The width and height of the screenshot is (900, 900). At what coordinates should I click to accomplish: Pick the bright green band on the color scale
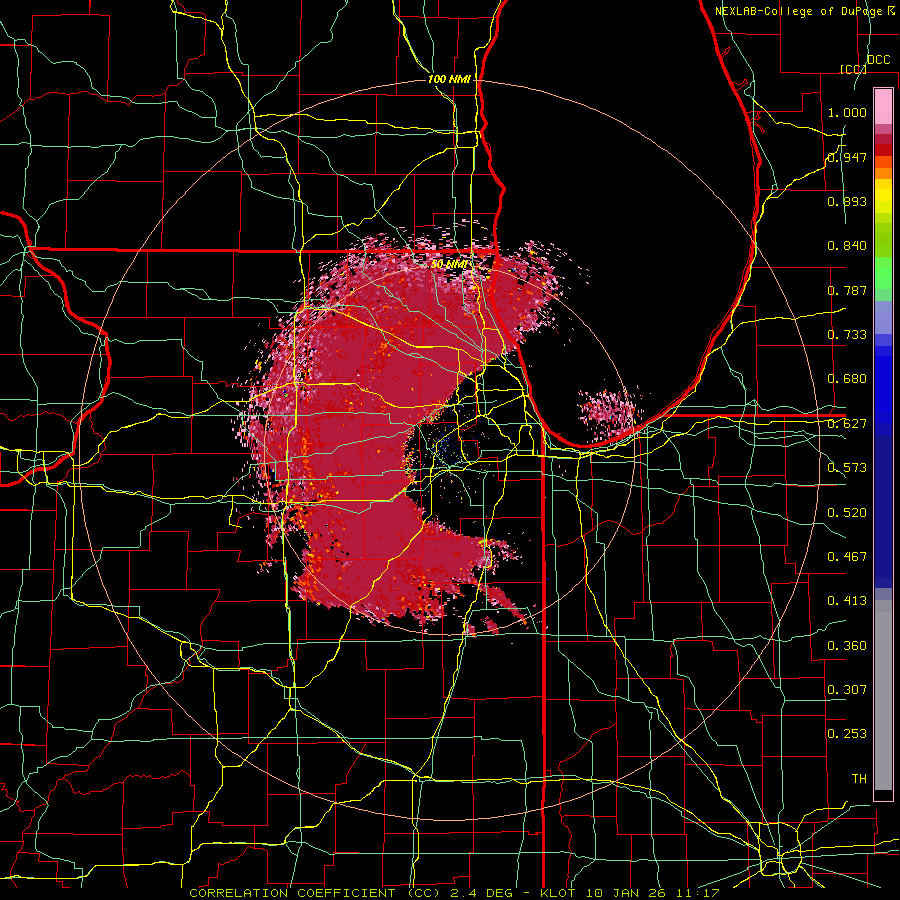pyautogui.click(x=883, y=274)
